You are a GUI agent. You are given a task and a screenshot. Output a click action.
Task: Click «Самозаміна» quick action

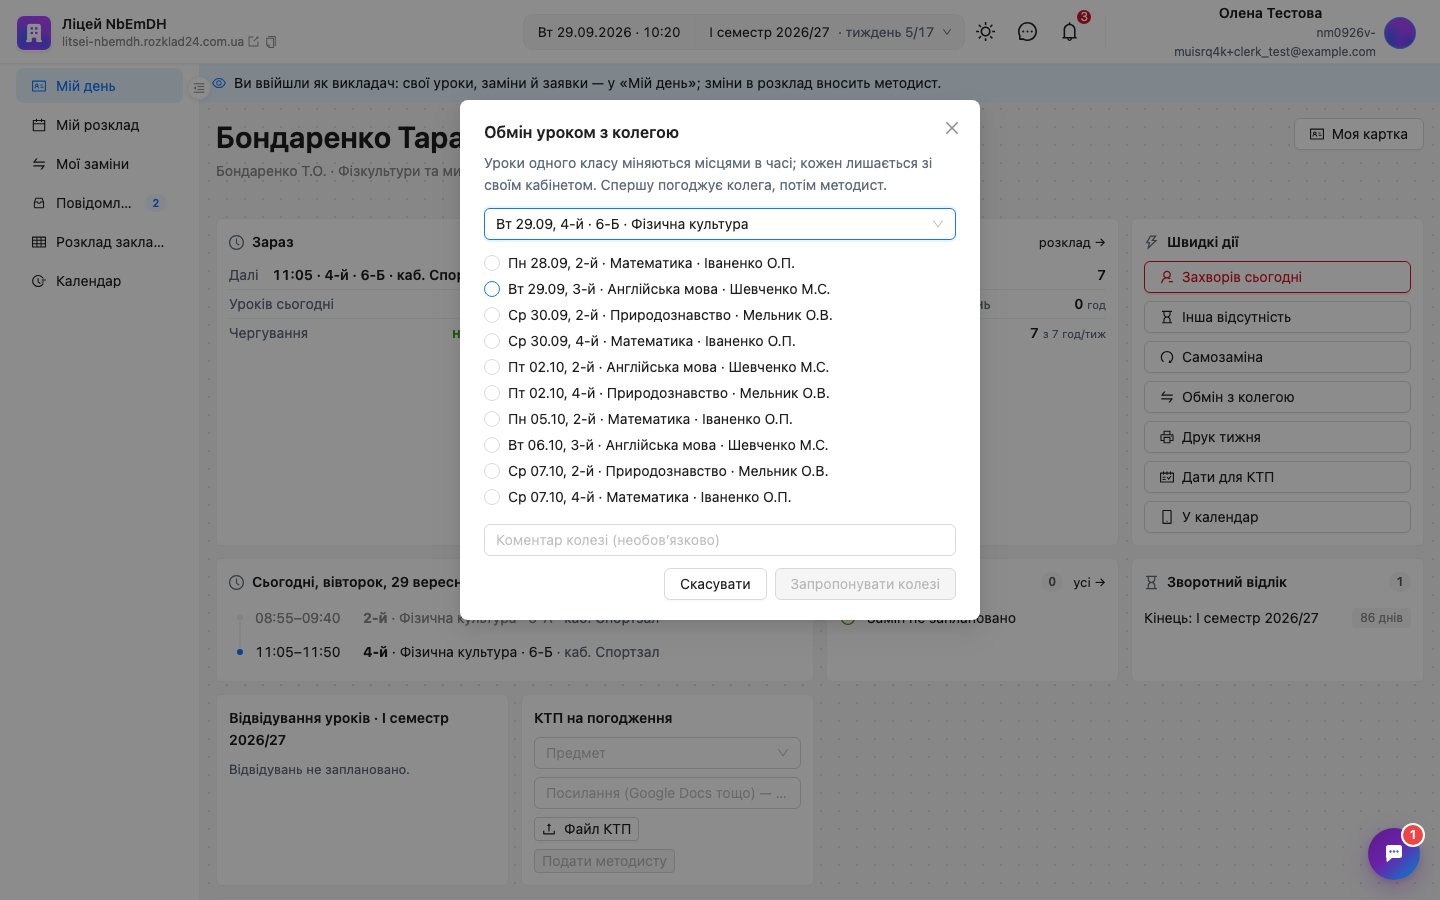(1277, 357)
